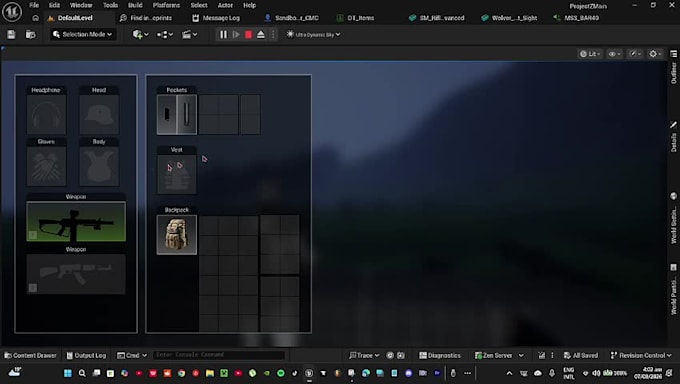Viewport: 680px width, 384px height.
Task: Open the Select menu
Action: [x=199, y=5]
